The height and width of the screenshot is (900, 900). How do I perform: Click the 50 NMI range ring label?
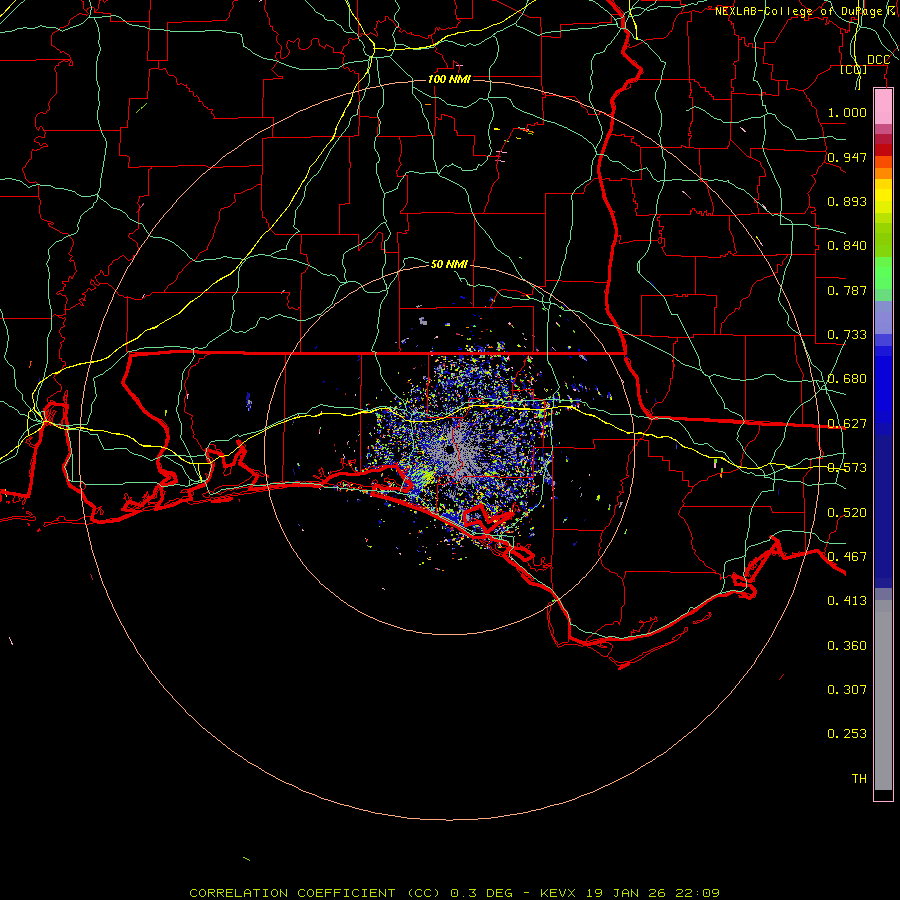click(x=449, y=264)
